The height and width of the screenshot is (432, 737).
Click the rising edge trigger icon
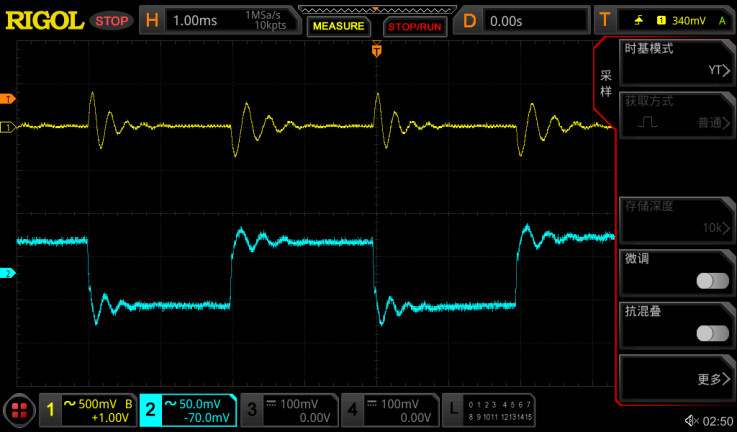[x=638, y=20]
